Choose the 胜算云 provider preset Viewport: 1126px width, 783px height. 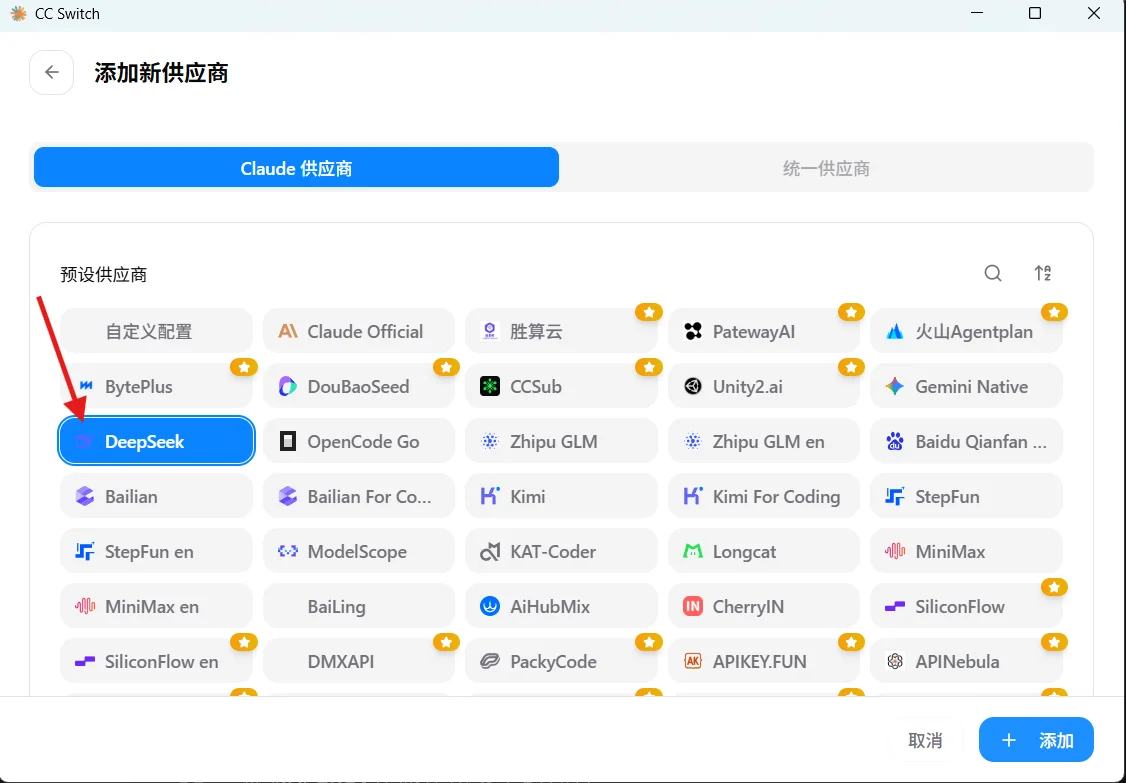(562, 331)
